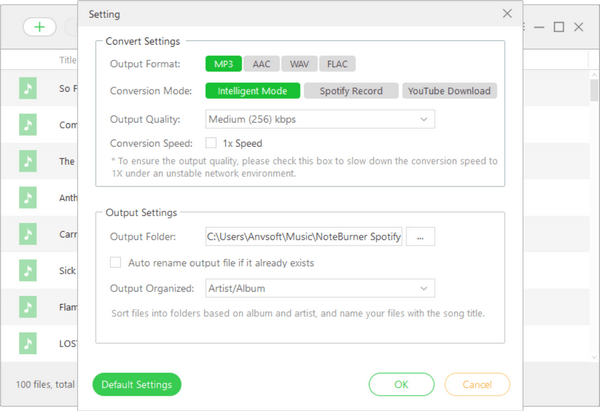Choose Spotify Record conversion mode
Image resolution: width=600 pixels, height=411 pixels.
click(x=351, y=91)
